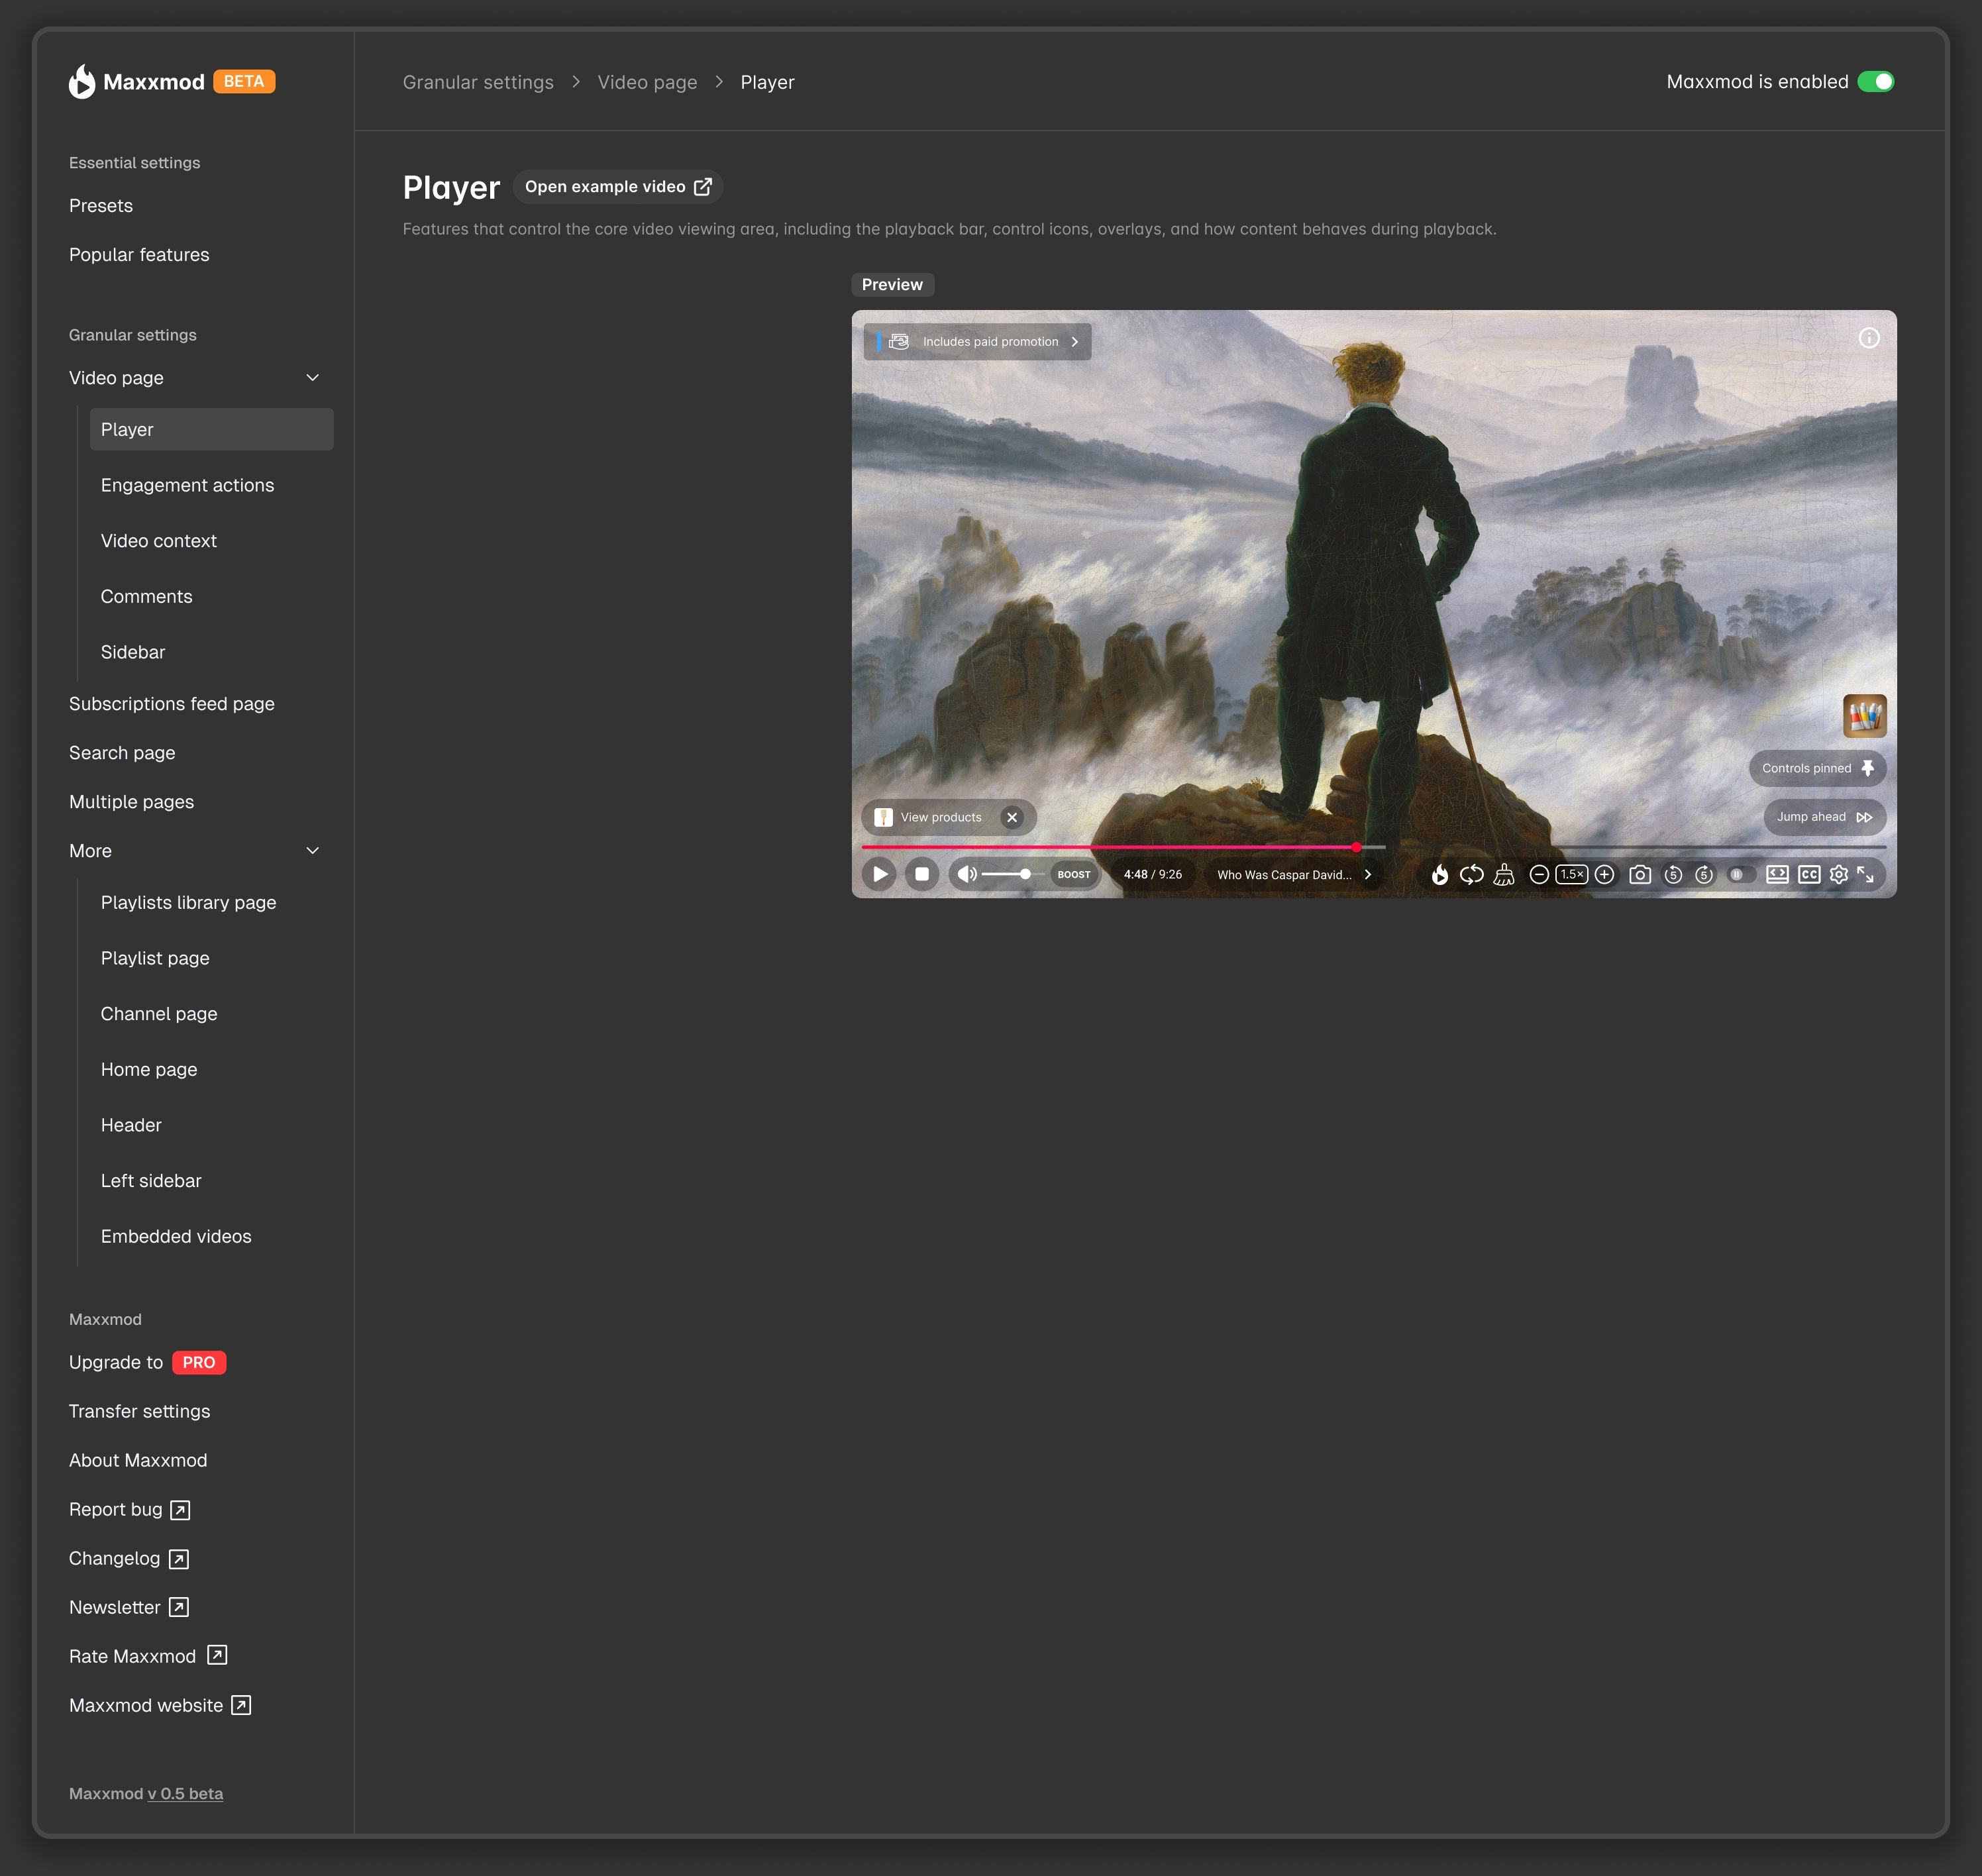Enter fullscreen using the expand arrows icon
This screenshot has width=1982, height=1876.
coord(1868,874)
